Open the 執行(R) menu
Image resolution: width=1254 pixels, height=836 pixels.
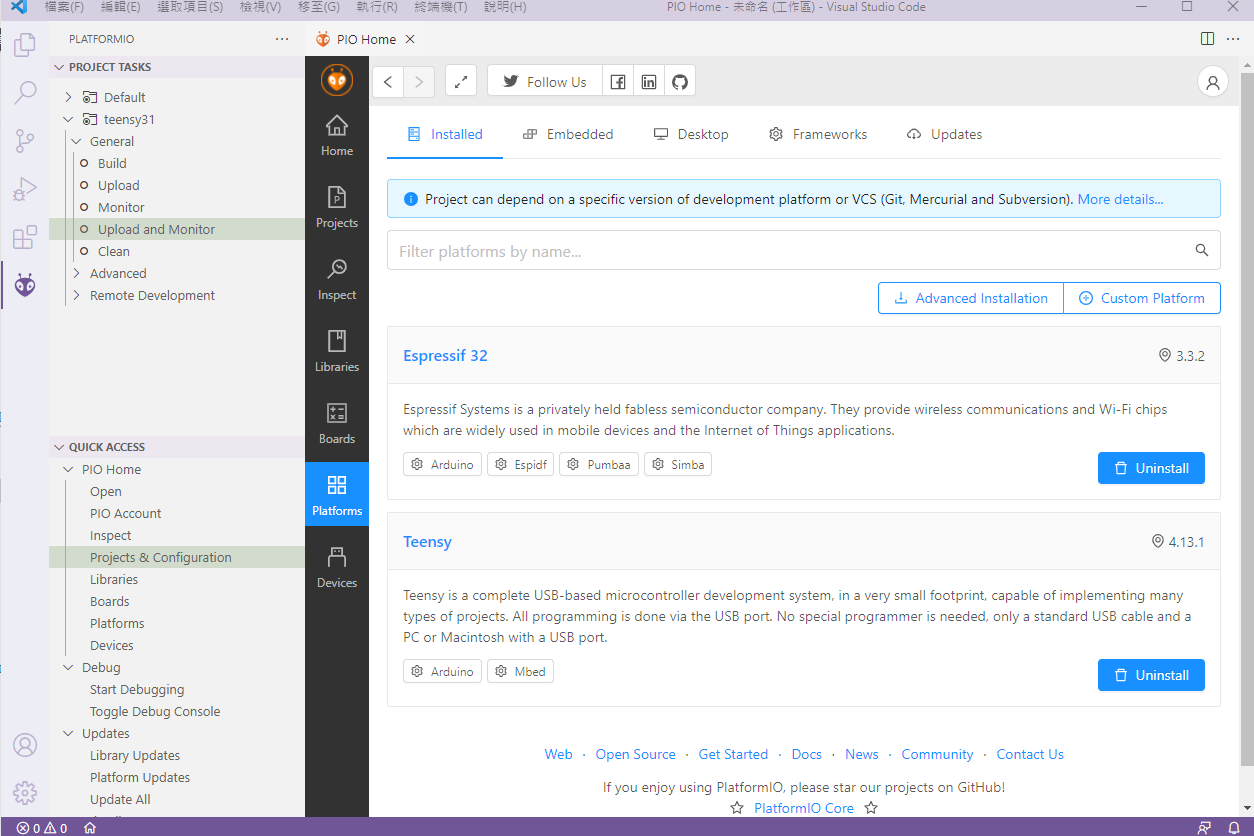(x=376, y=7)
